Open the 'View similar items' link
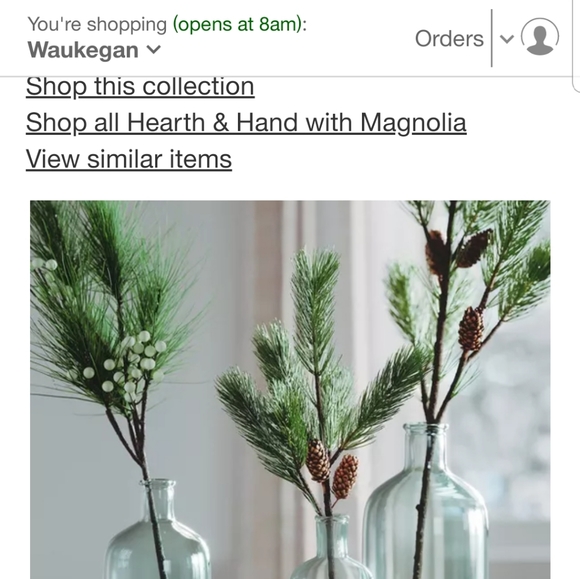The width and height of the screenshot is (580, 579). pos(129,159)
